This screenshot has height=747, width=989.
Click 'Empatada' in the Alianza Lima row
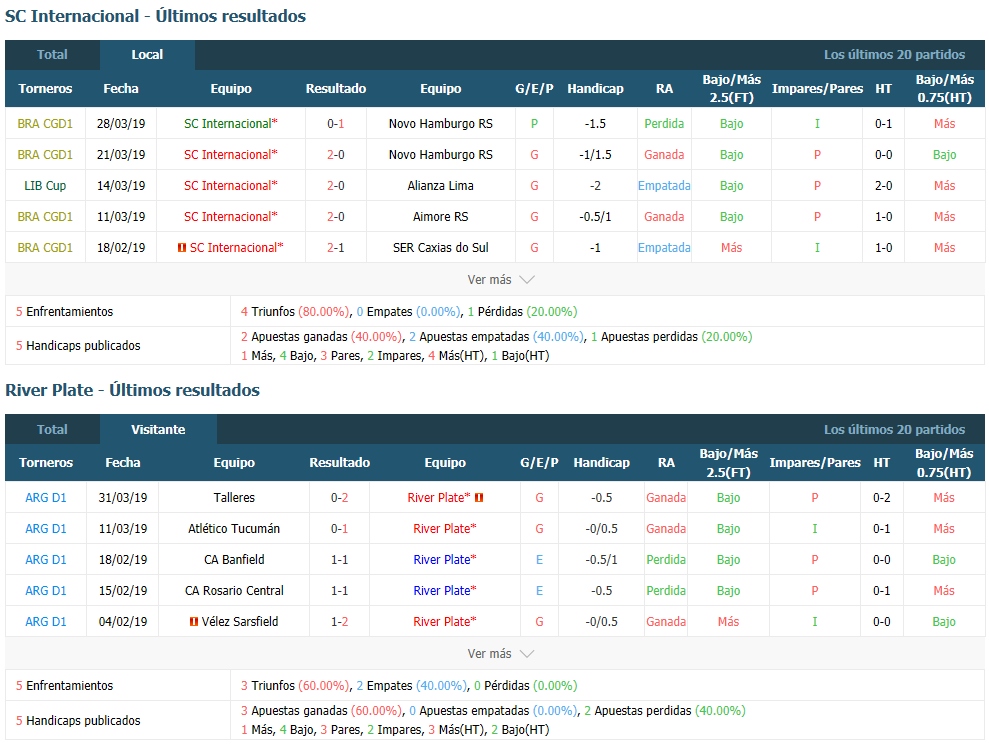664,185
